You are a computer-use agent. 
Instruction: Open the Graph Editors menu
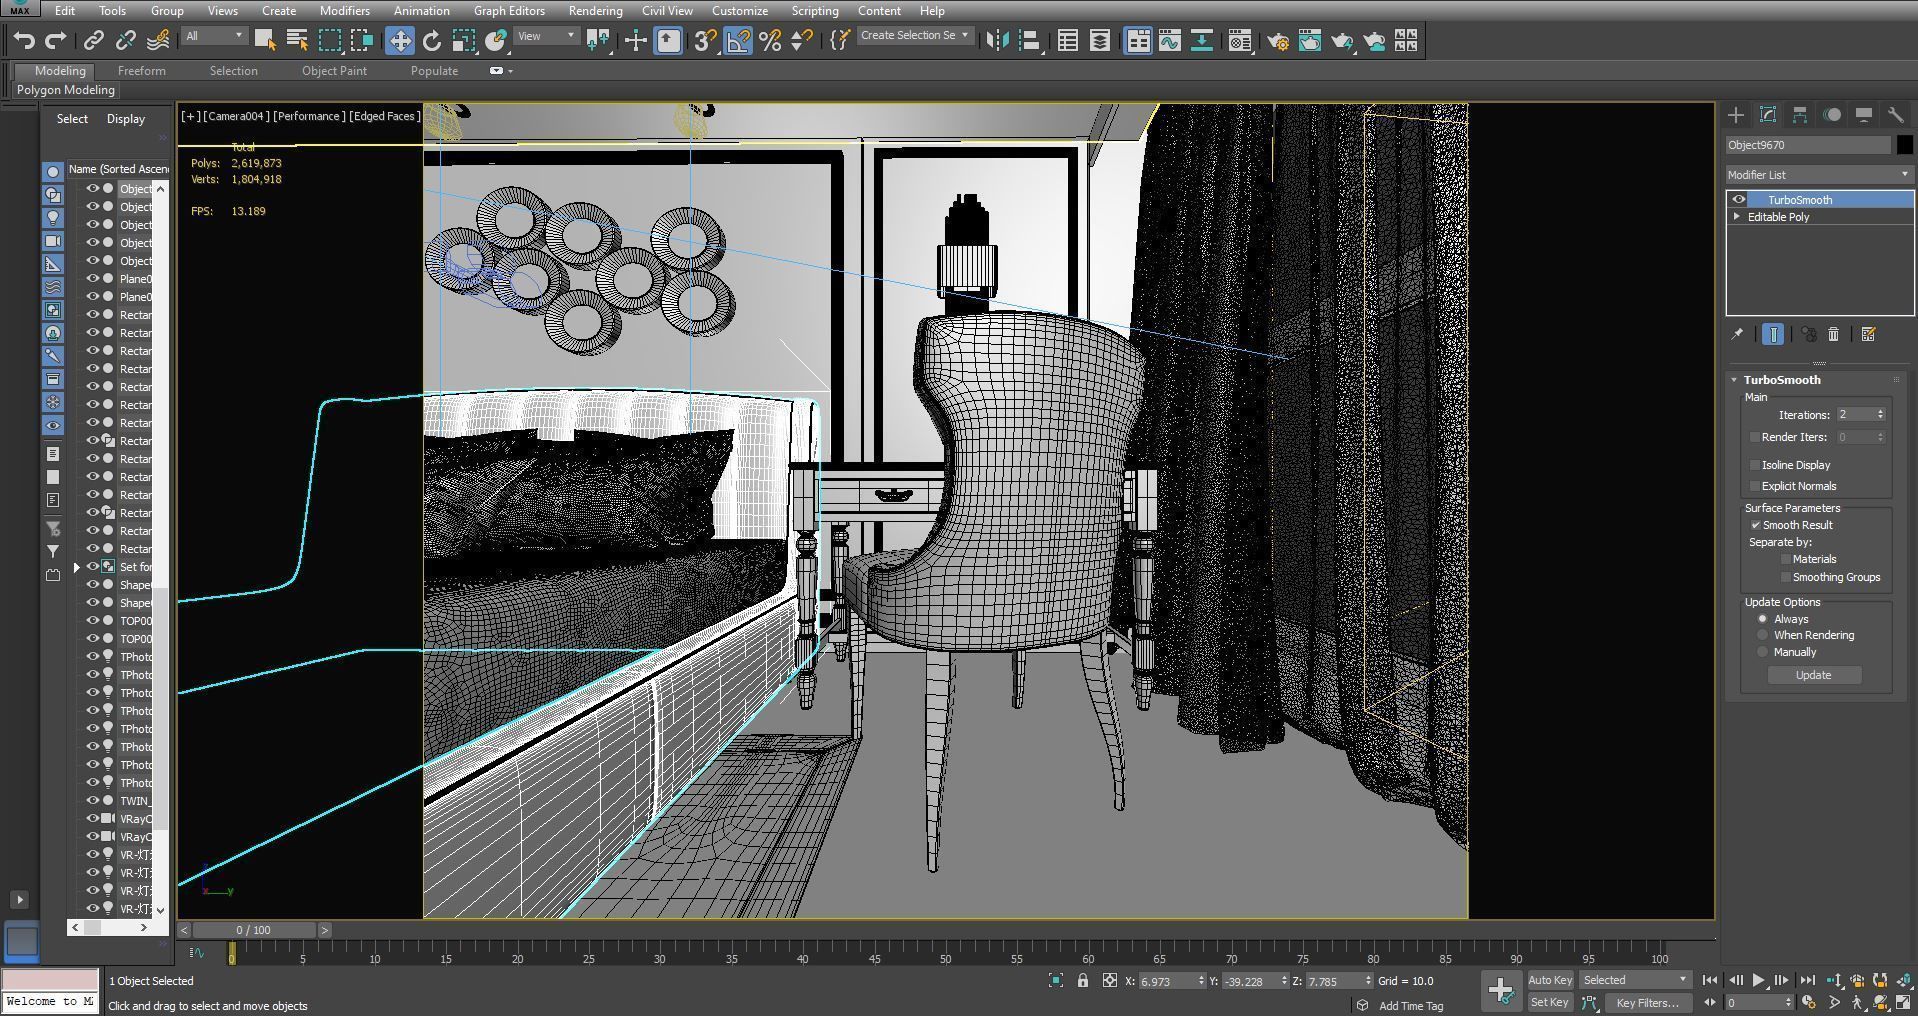coord(509,10)
